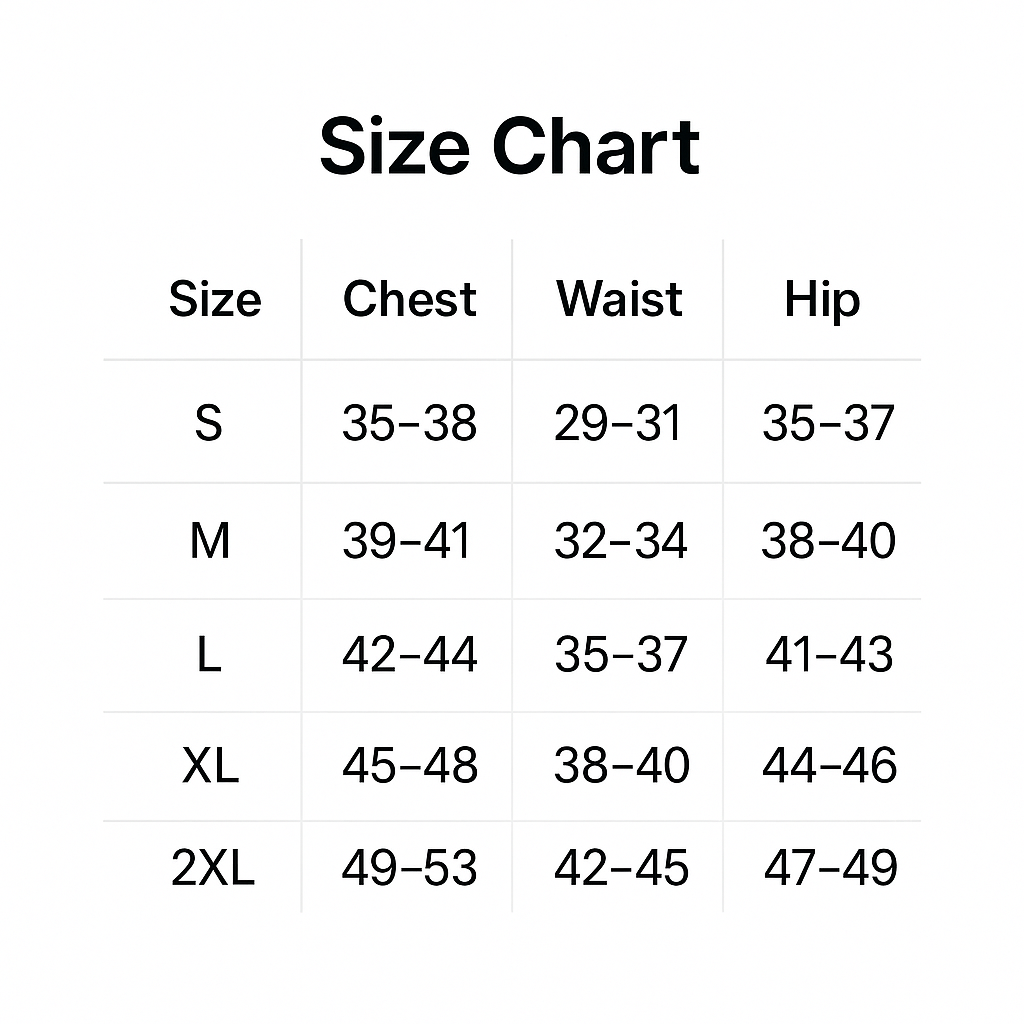Select the Waist column header
1024x1024 pixels.
click(619, 299)
